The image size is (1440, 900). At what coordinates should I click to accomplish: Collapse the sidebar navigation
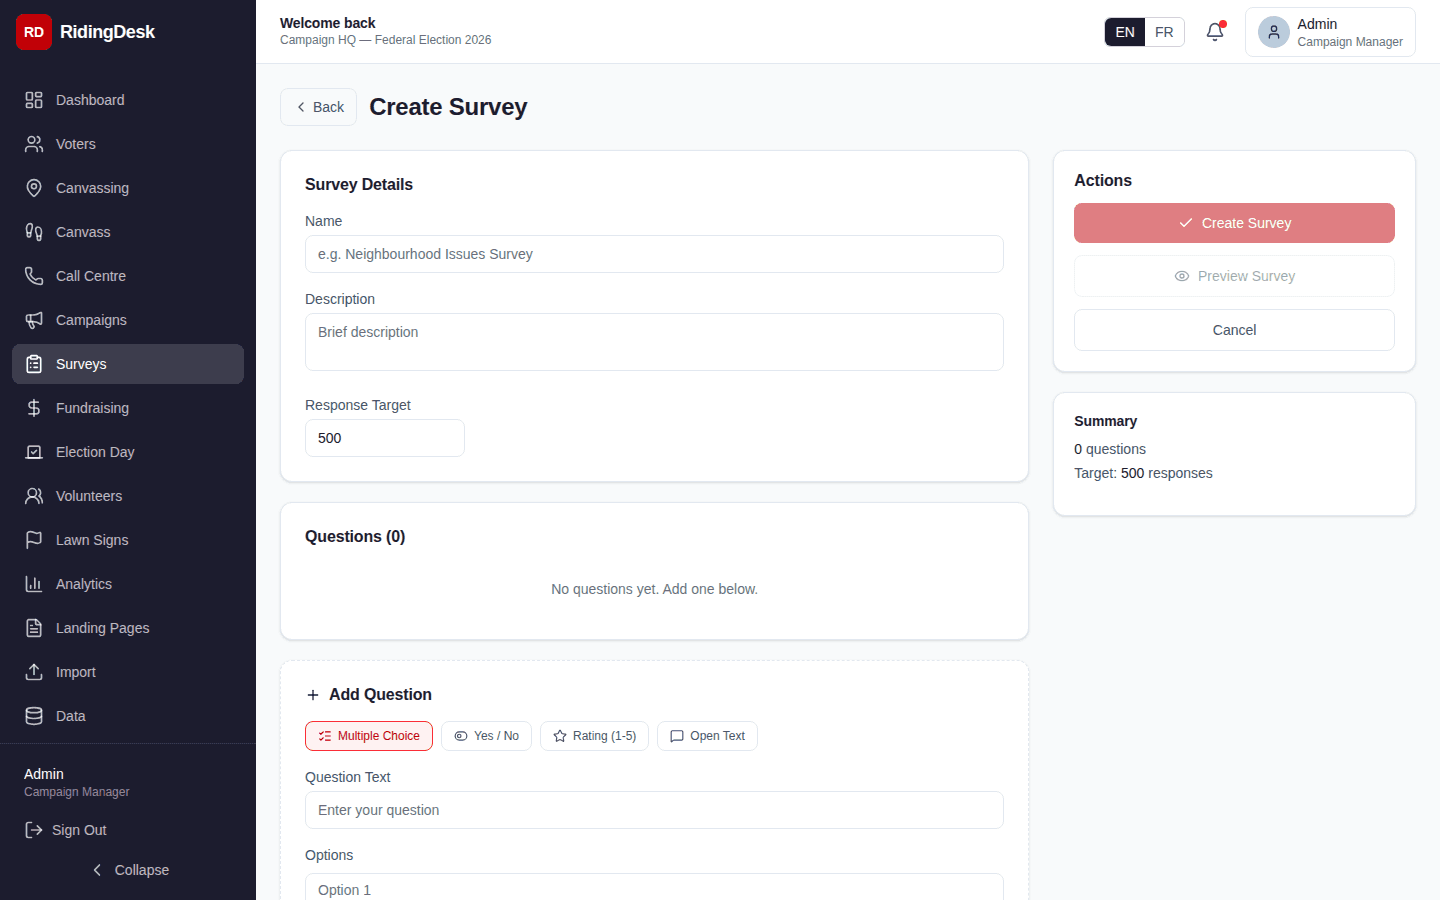pyautogui.click(x=130, y=870)
